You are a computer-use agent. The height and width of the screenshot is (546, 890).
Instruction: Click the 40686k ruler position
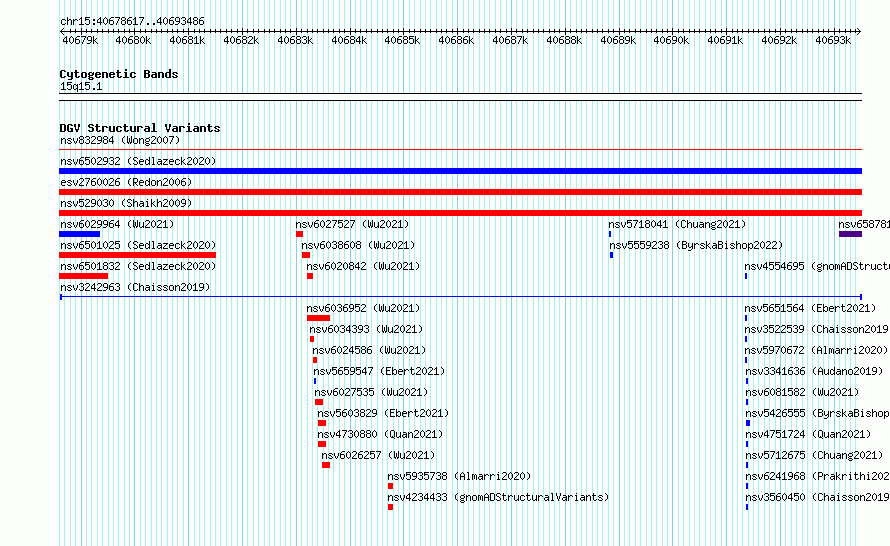pos(456,40)
